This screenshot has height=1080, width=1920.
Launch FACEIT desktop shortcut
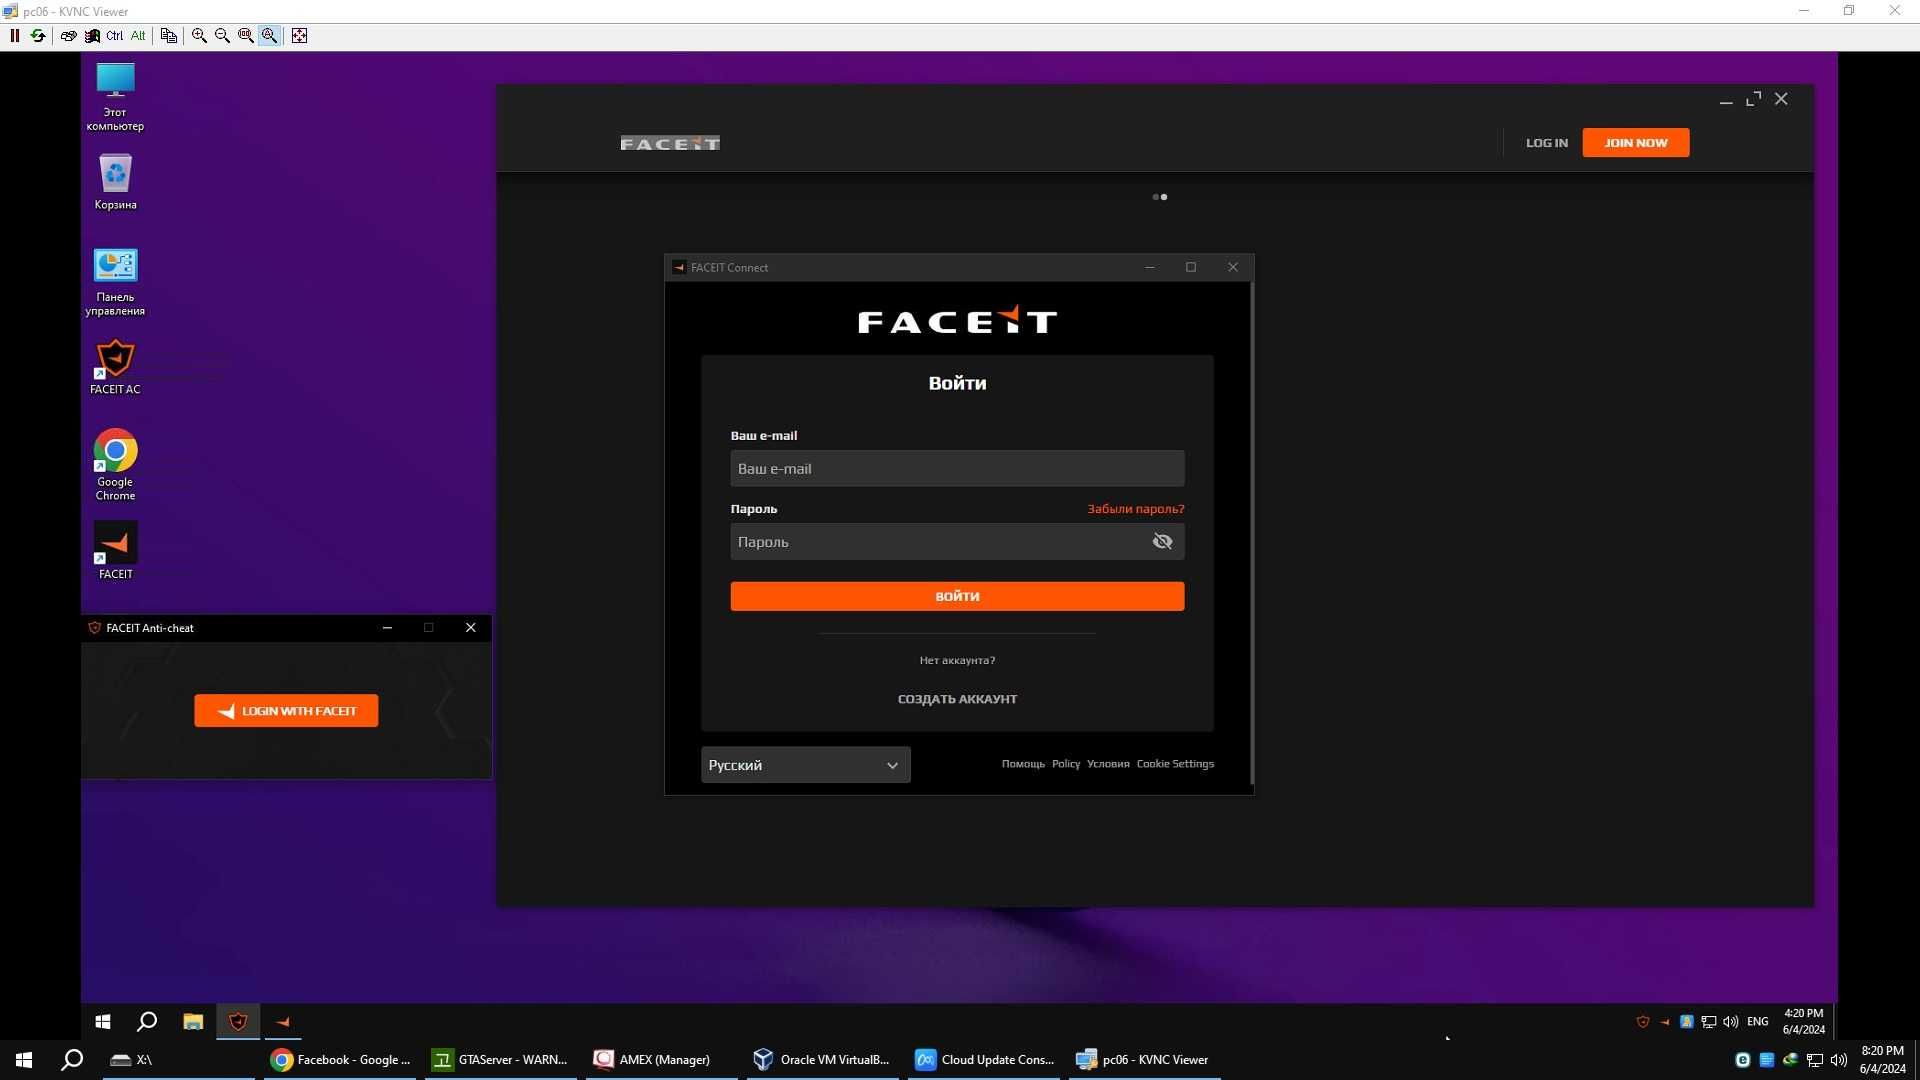click(115, 551)
